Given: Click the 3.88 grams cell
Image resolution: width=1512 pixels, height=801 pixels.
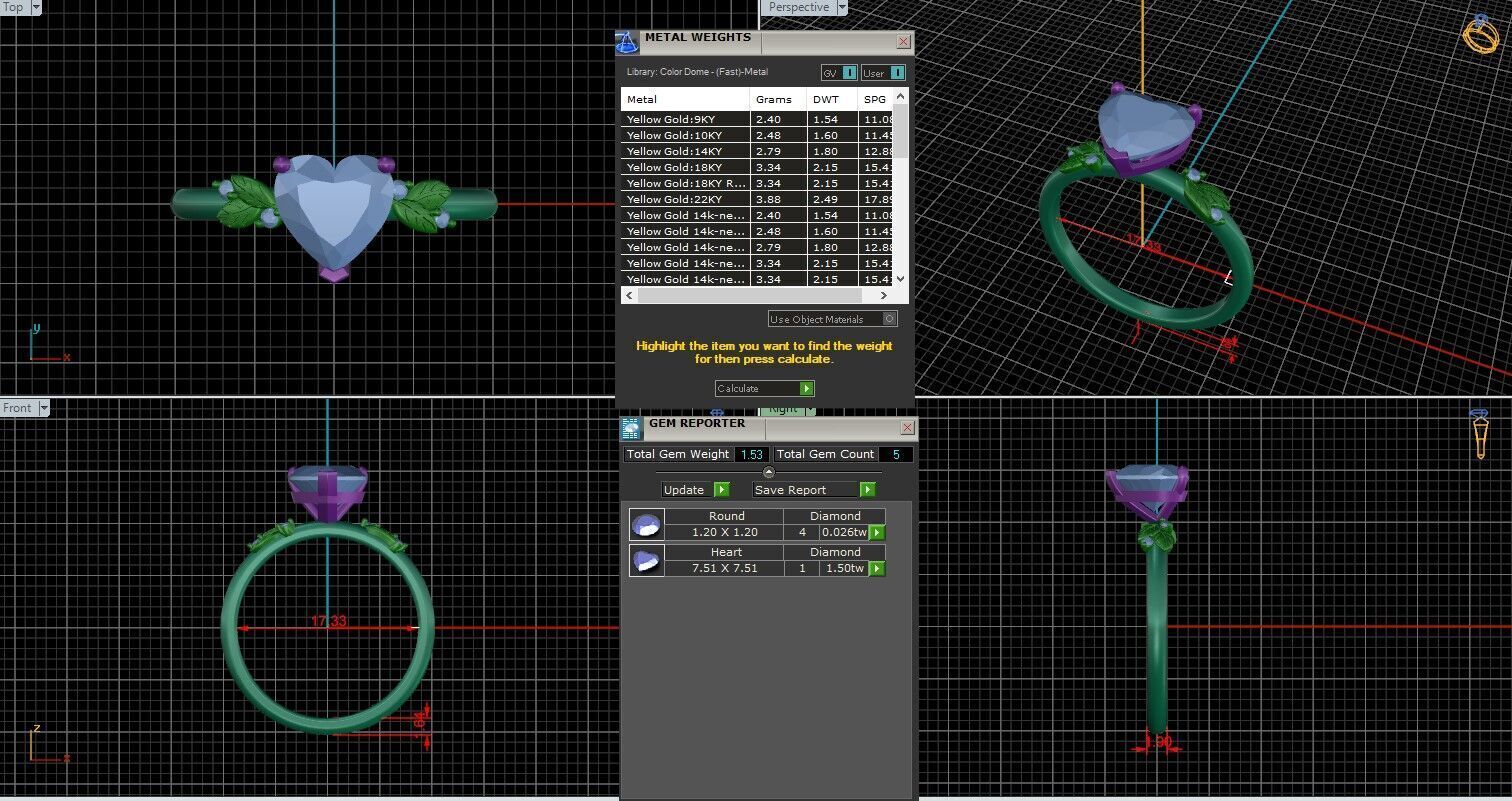Looking at the screenshot, I should [x=778, y=199].
